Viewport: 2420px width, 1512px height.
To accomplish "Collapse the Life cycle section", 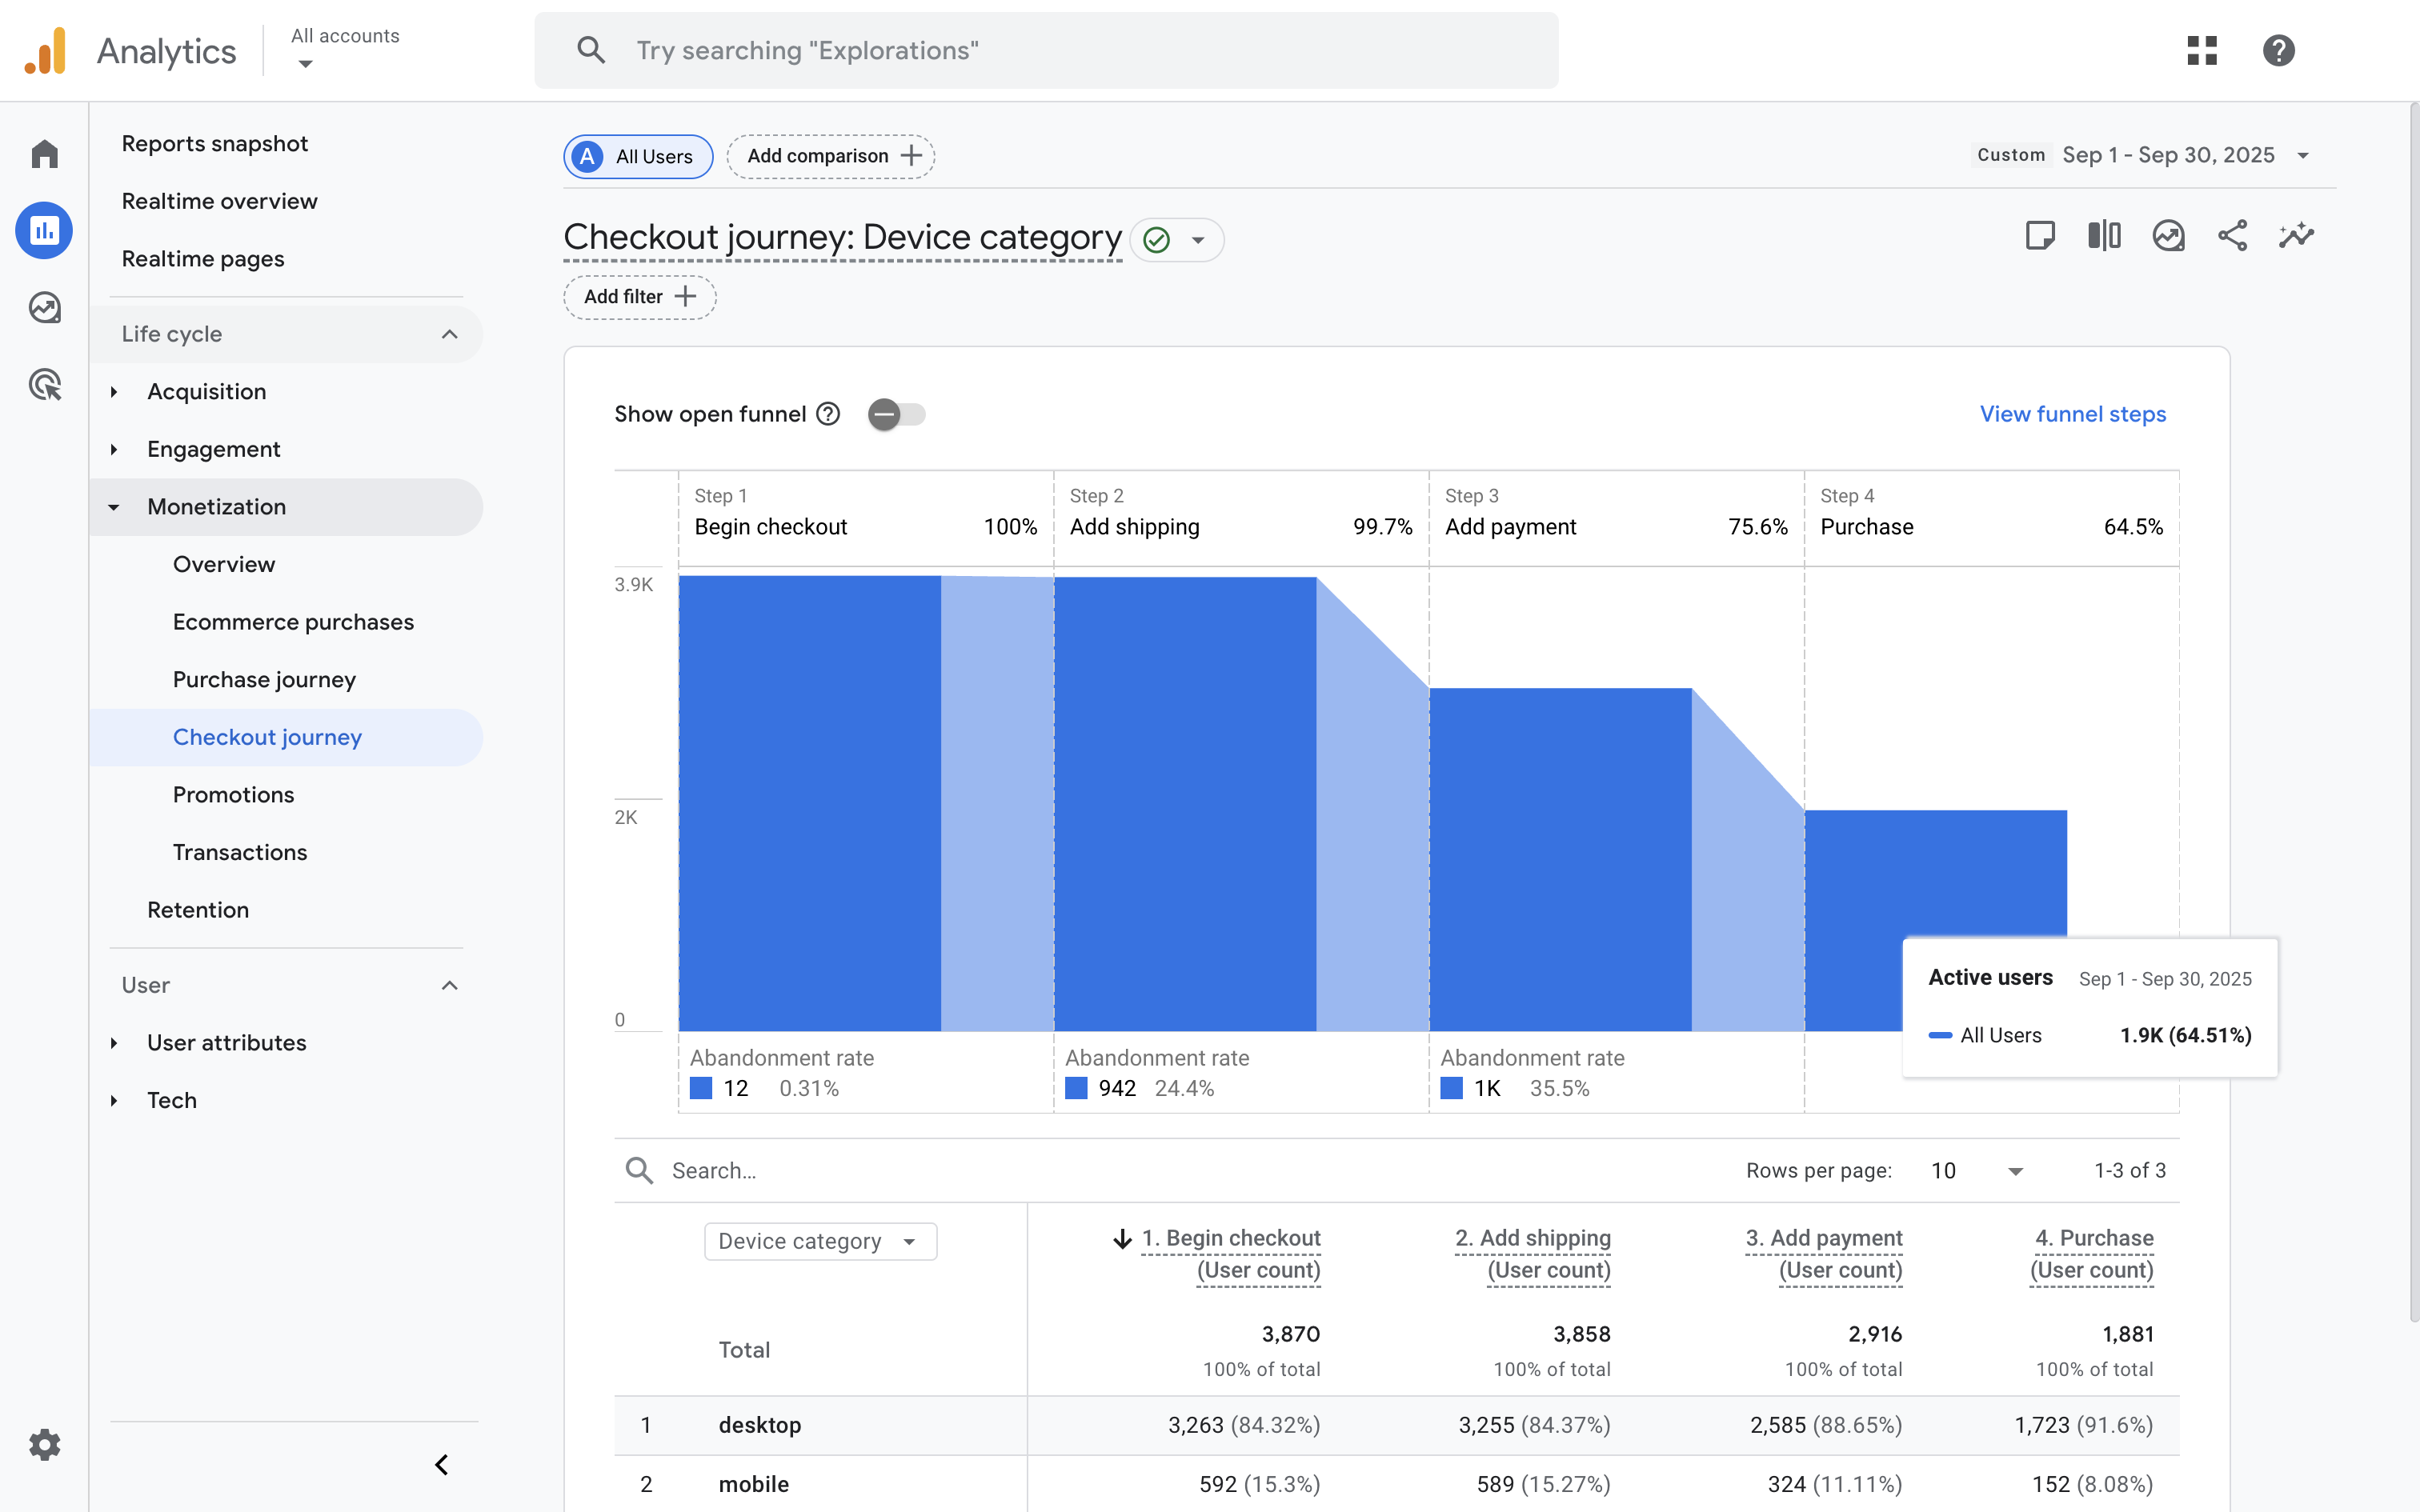I will pyautogui.click(x=449, y=334).
